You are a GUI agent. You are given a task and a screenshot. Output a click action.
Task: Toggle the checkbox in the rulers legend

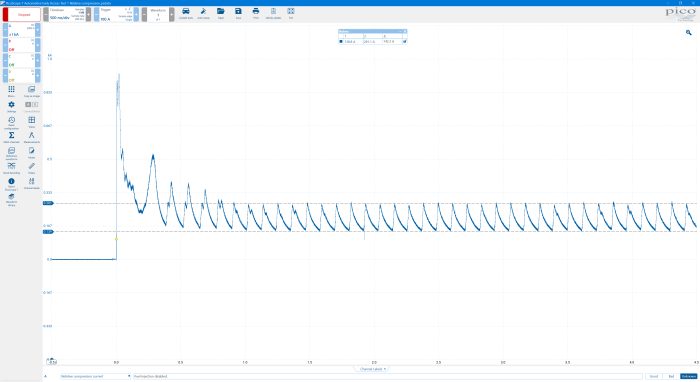pos(404,42)
